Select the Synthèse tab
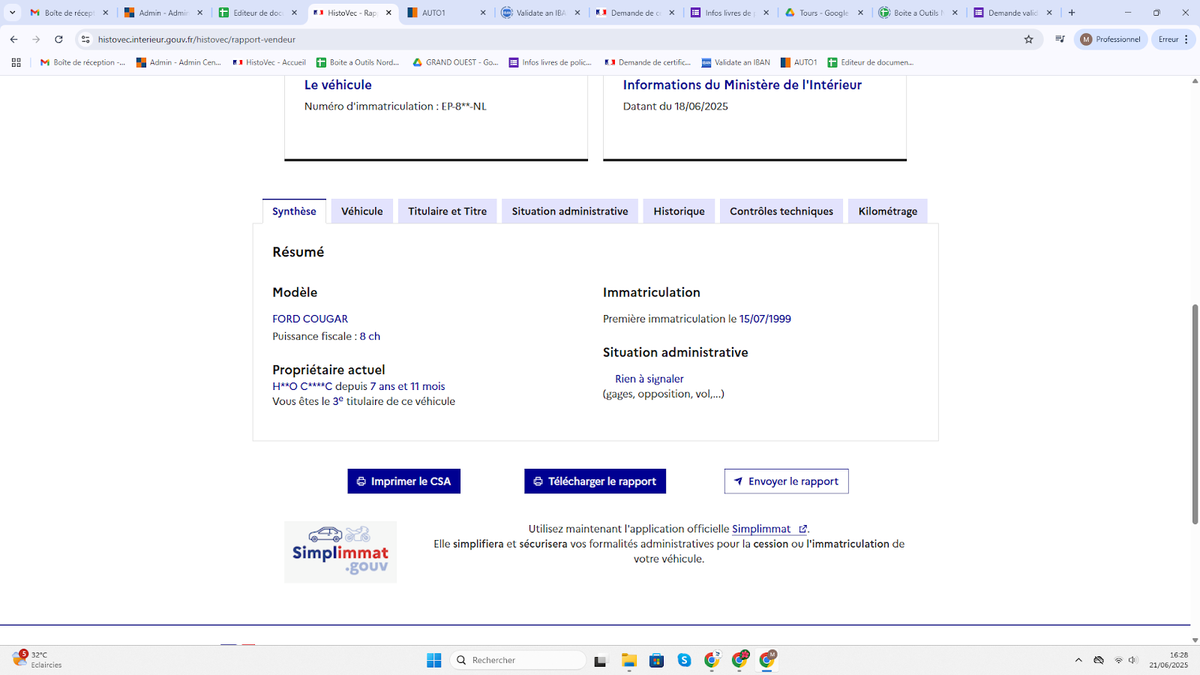 pyautogui.click(x=294, y=211)
